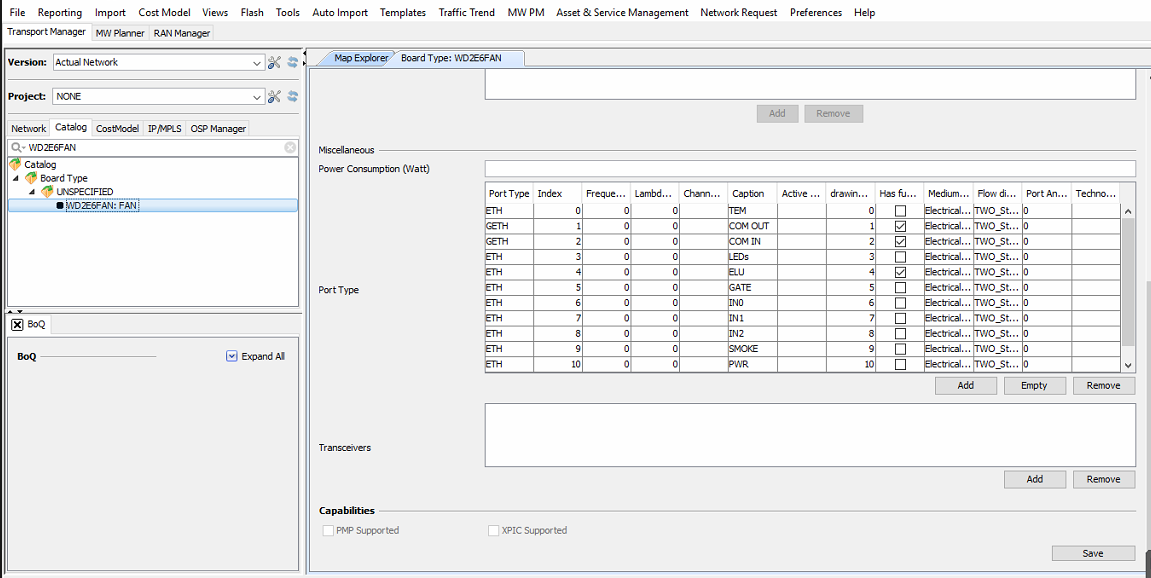This screenshot has height=578, width=1151.
Task: Select WD2E6FAN: FAN board in tree
Action: 101,205
